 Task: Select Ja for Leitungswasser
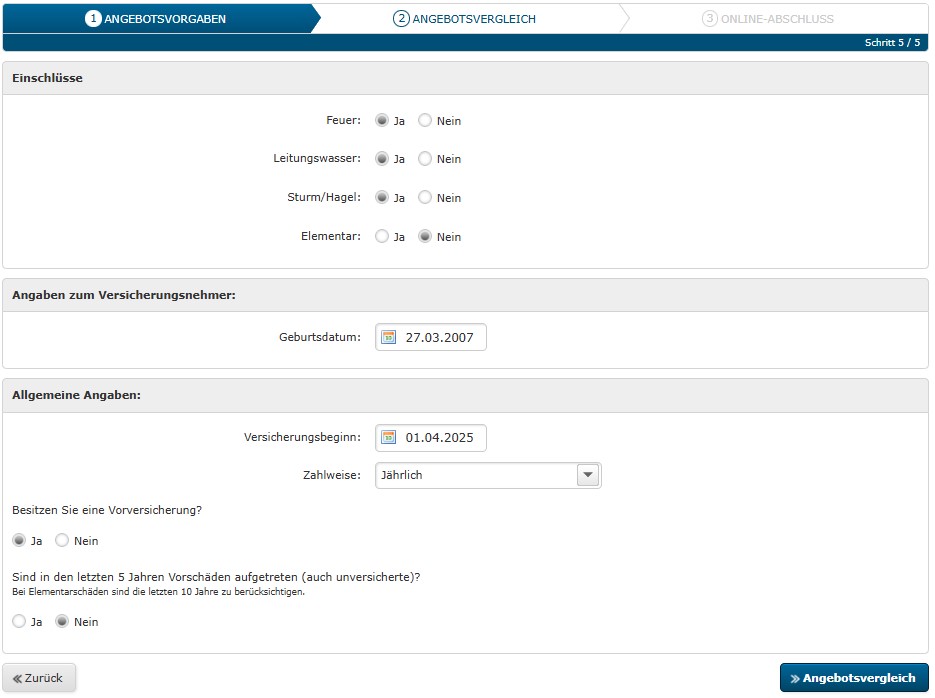[x=382, y=159]
